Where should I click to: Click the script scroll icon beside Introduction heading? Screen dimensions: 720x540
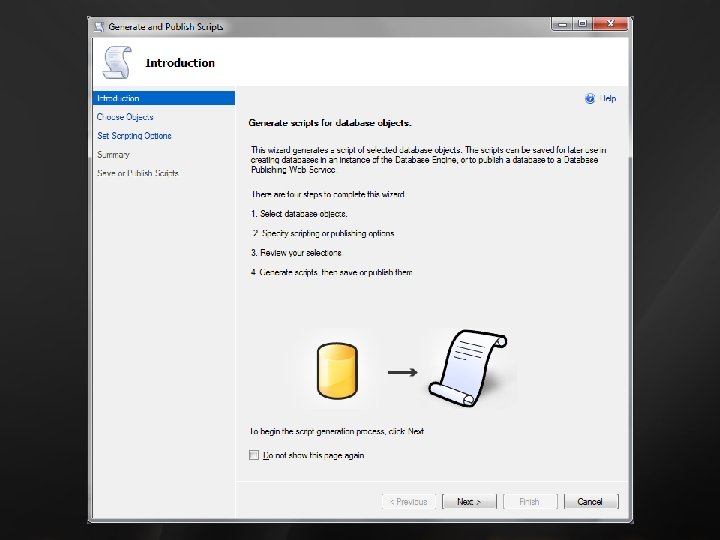(x=117, y=62)
